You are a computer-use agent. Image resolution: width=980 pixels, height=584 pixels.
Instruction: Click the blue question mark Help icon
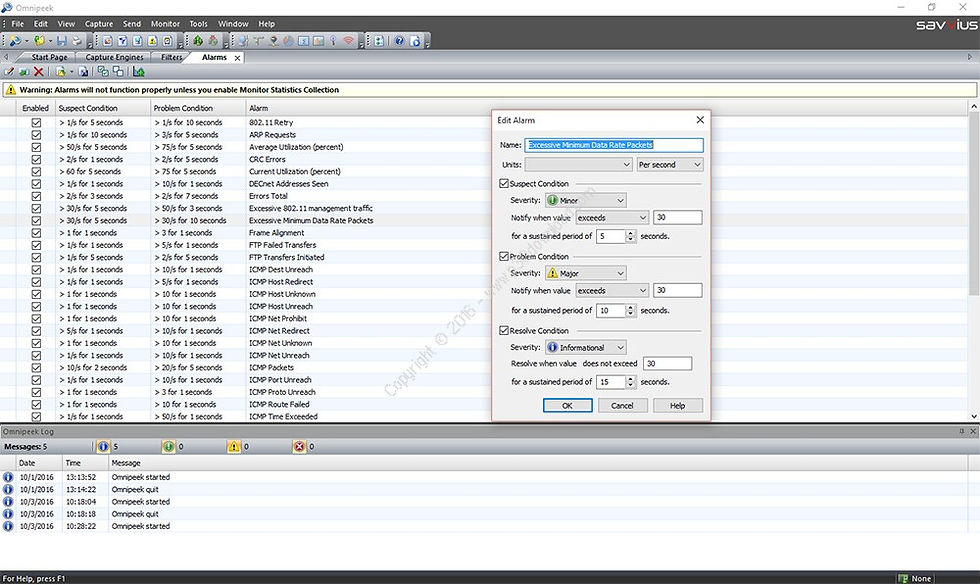pos(399,41)
